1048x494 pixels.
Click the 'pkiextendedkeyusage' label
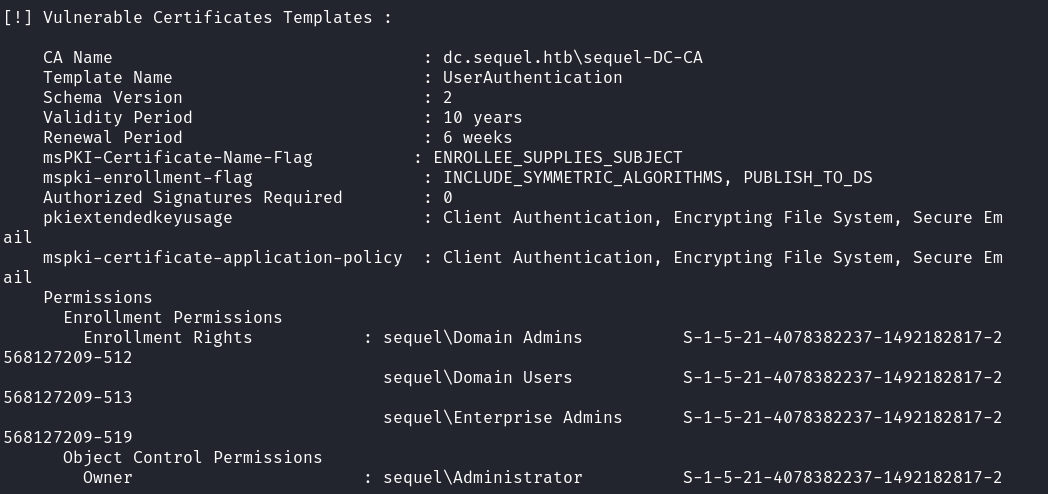137,217
